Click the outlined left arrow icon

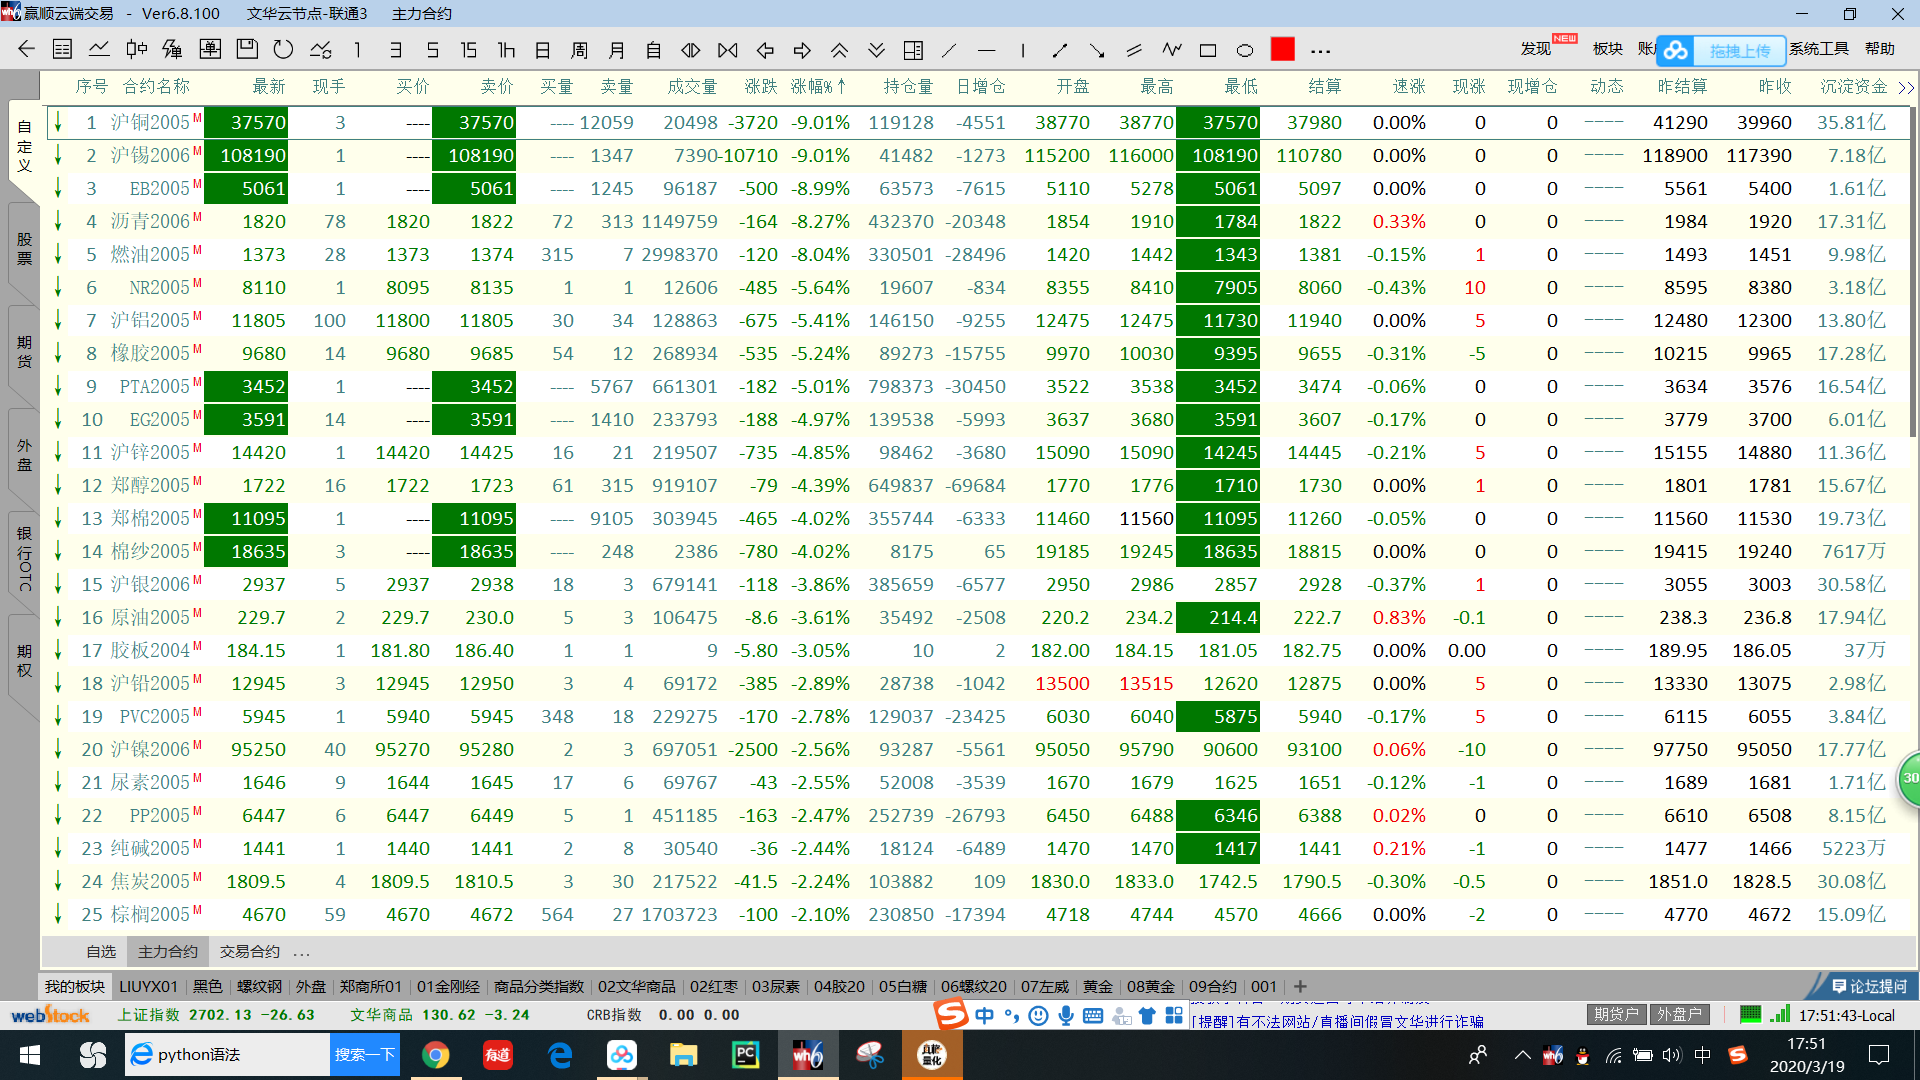[x=766, y=49]
